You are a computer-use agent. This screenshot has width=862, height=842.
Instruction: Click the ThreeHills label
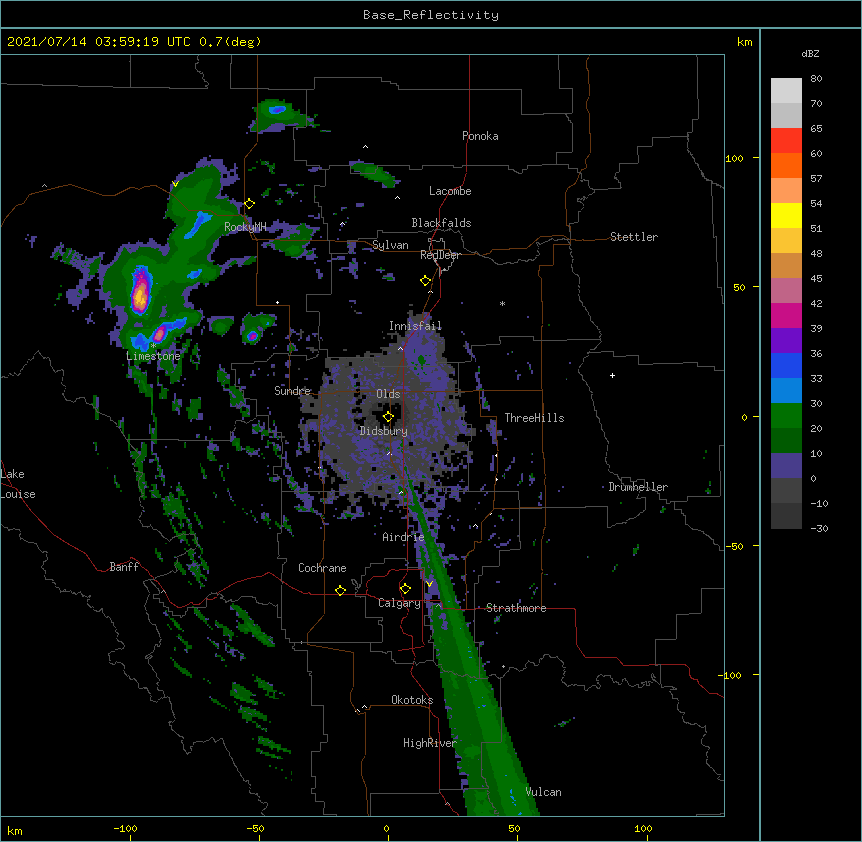pos(534,418)
